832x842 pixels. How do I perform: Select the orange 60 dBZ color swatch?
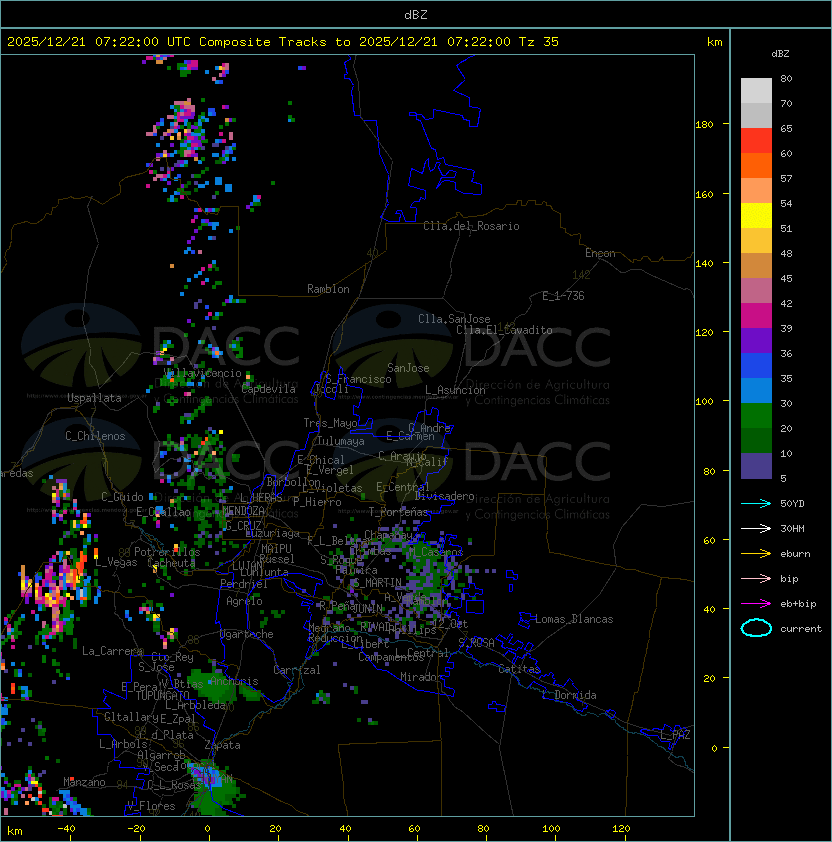coord(756,165)
